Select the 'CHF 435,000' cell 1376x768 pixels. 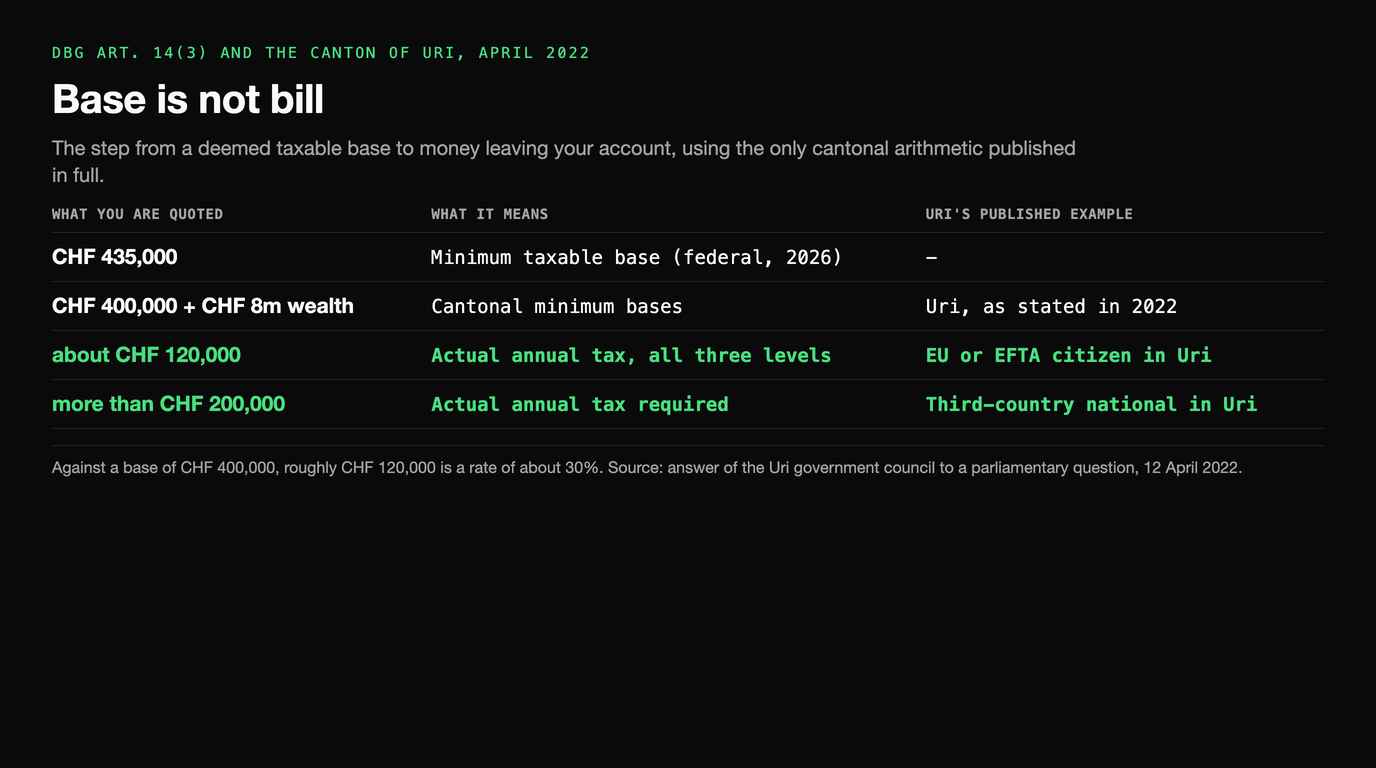tap(114, 257)
